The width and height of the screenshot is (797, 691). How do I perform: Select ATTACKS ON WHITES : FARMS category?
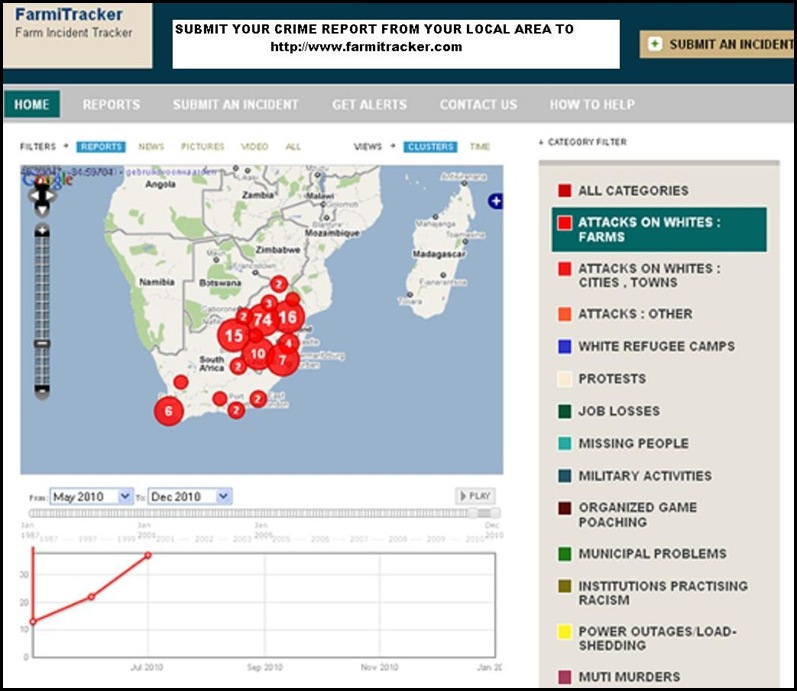[659, 229]
